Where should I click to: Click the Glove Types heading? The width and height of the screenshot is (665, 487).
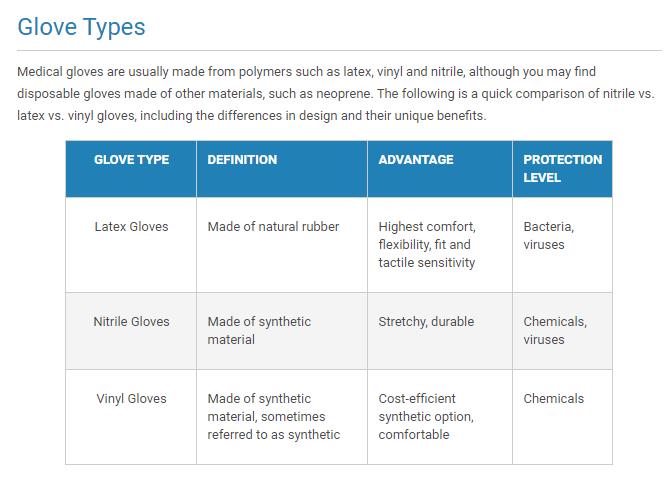(x=82, y=27)
